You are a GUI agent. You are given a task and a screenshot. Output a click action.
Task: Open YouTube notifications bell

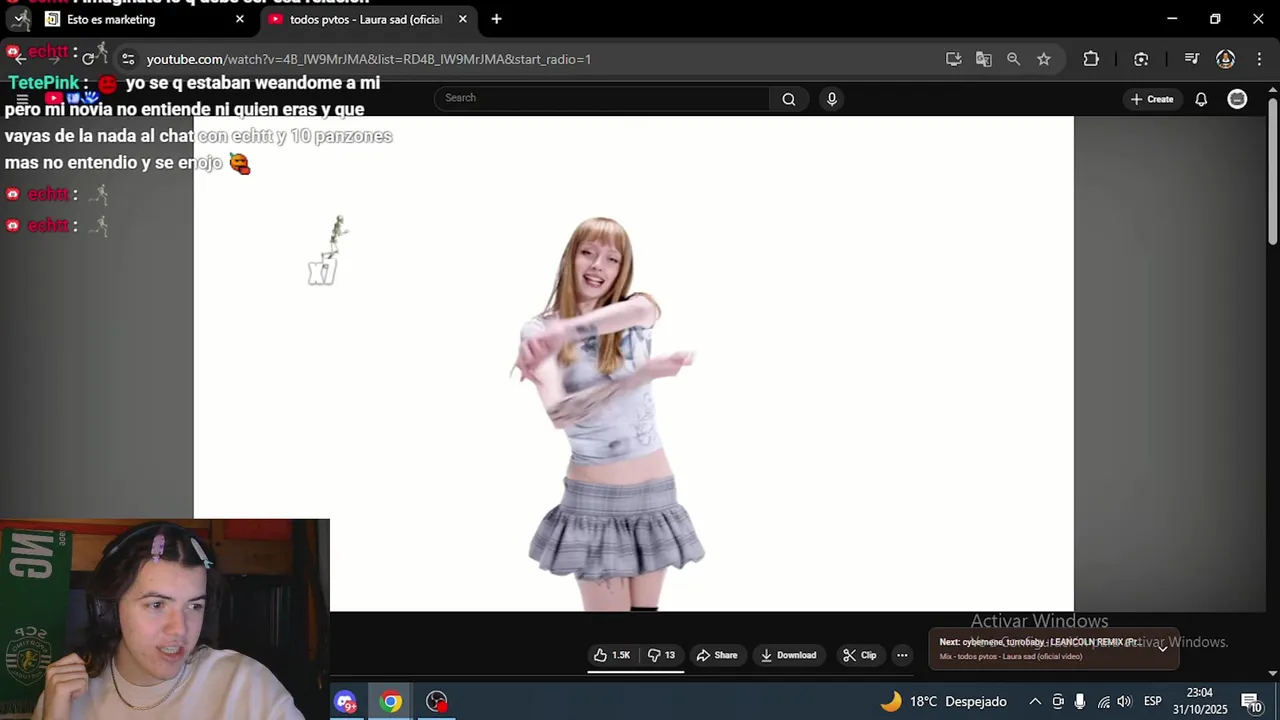pos(1201,99)
